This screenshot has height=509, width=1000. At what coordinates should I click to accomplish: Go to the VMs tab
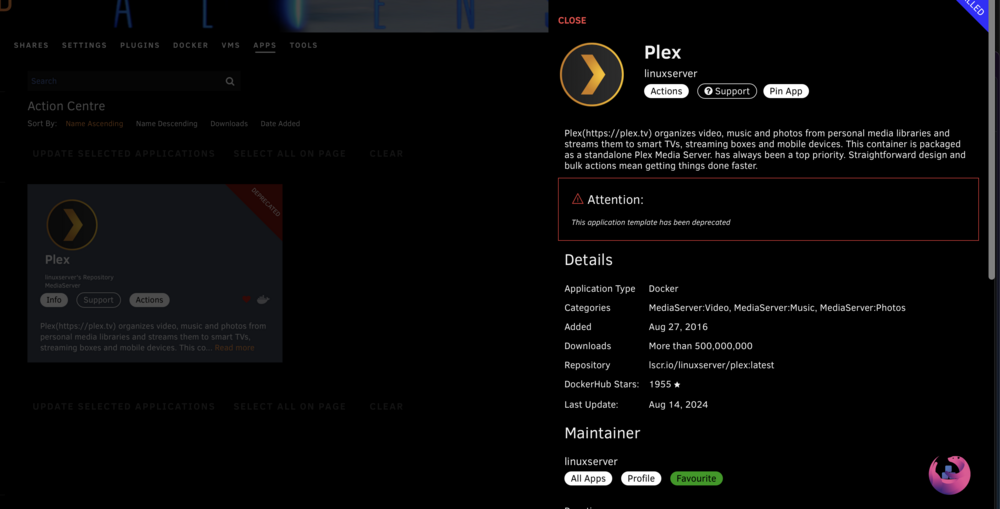point(231,45)
